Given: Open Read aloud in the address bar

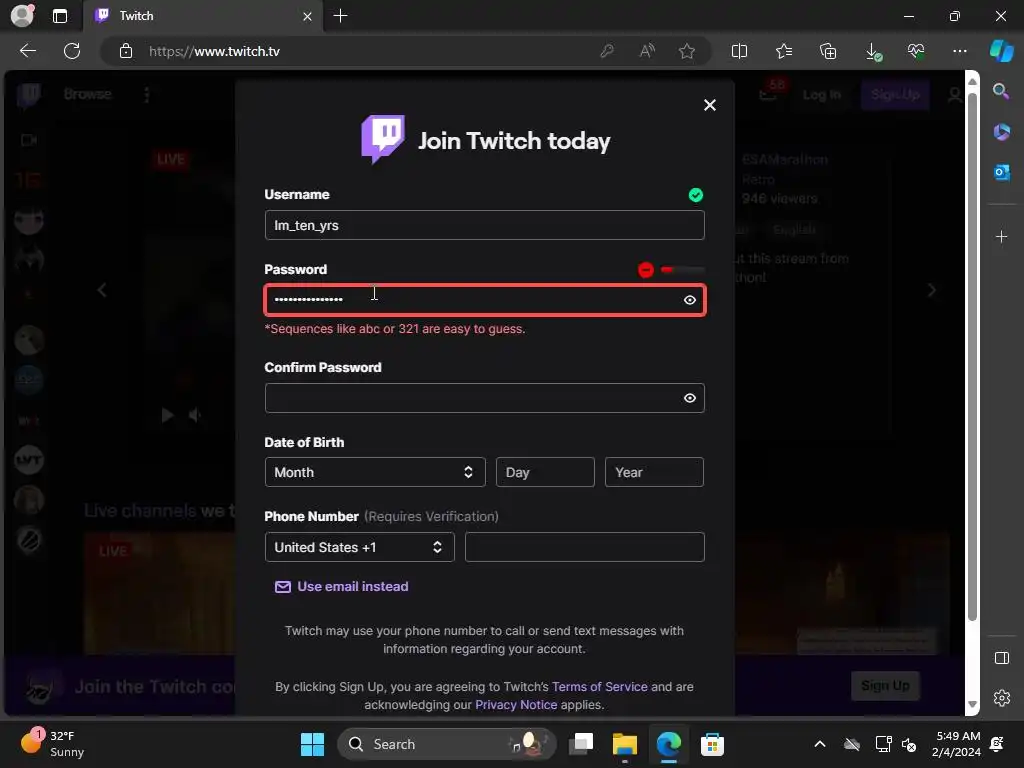Looking at the screenshot, I should [x=647, y=51].
